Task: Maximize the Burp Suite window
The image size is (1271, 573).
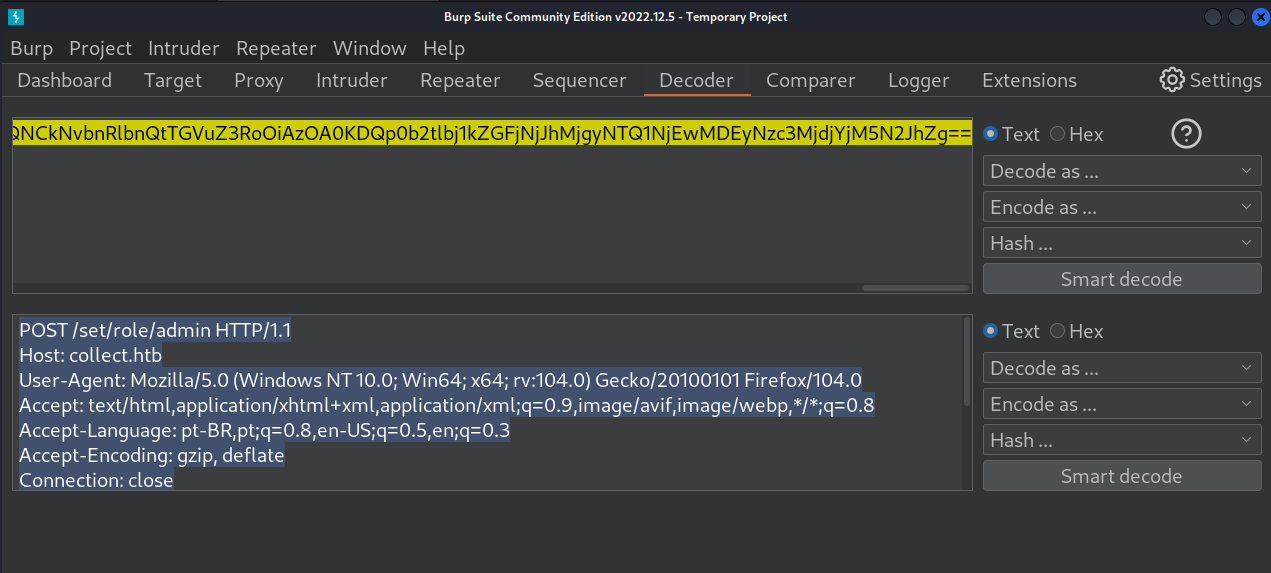Action: 1237,16
